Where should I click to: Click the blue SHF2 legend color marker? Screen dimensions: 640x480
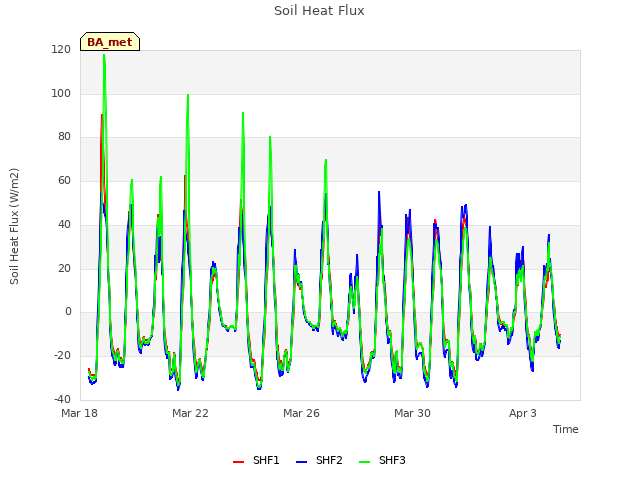point(301,462)
